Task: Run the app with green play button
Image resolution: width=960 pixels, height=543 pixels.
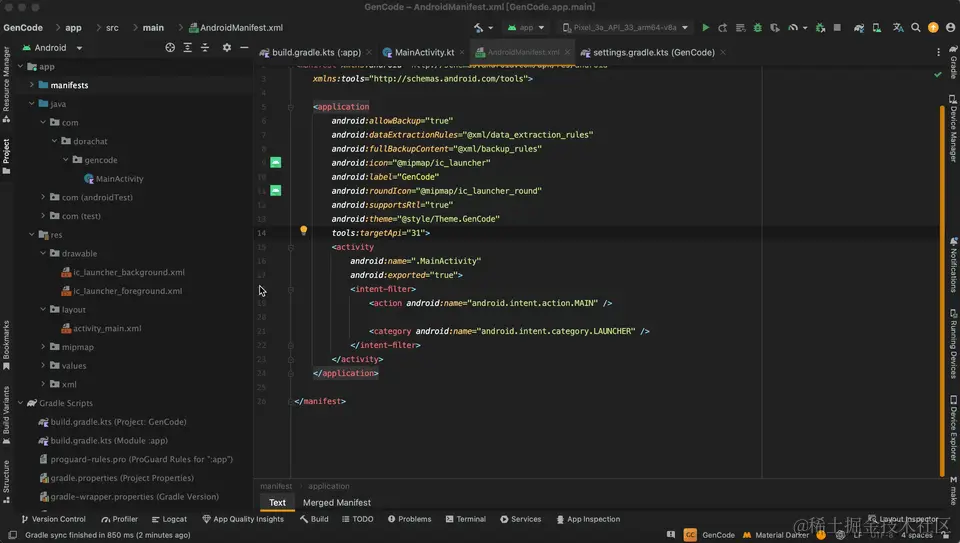Action: [706, 28]
